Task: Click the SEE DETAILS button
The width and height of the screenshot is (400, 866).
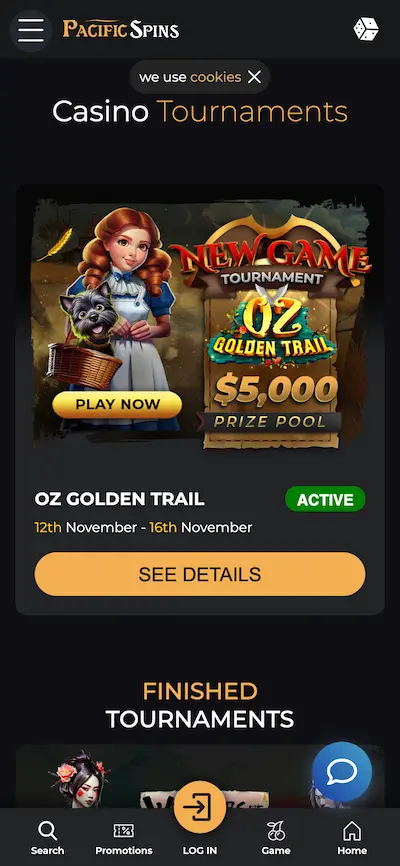Action: pos(200,574)
